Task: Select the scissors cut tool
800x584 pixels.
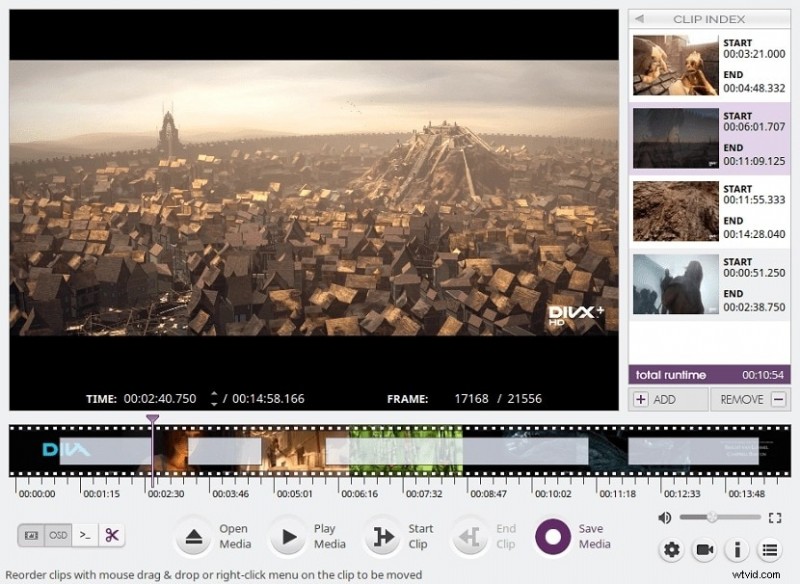Action: click(111, 536)
